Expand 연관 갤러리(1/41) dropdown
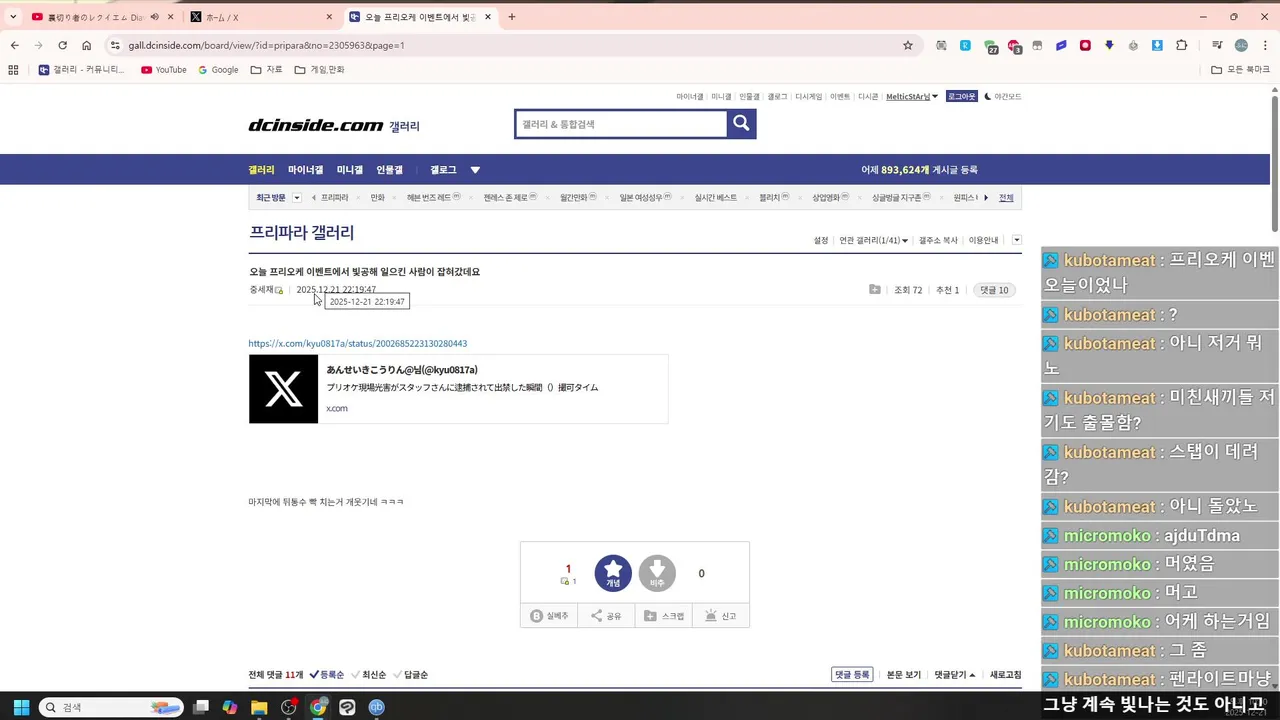The image size is (1280, 720). click(874, 240)
